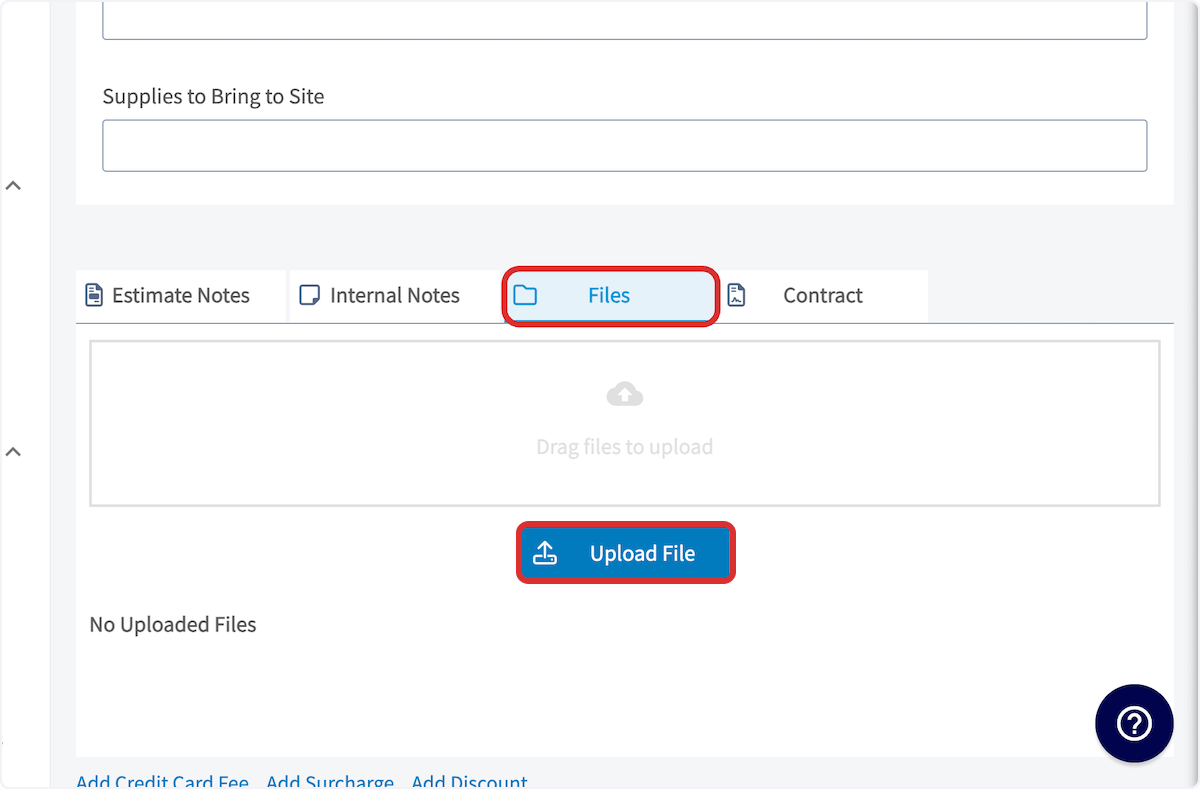Click the Estimate Notes document icon

pyautogui.click(x=94, y=295)
